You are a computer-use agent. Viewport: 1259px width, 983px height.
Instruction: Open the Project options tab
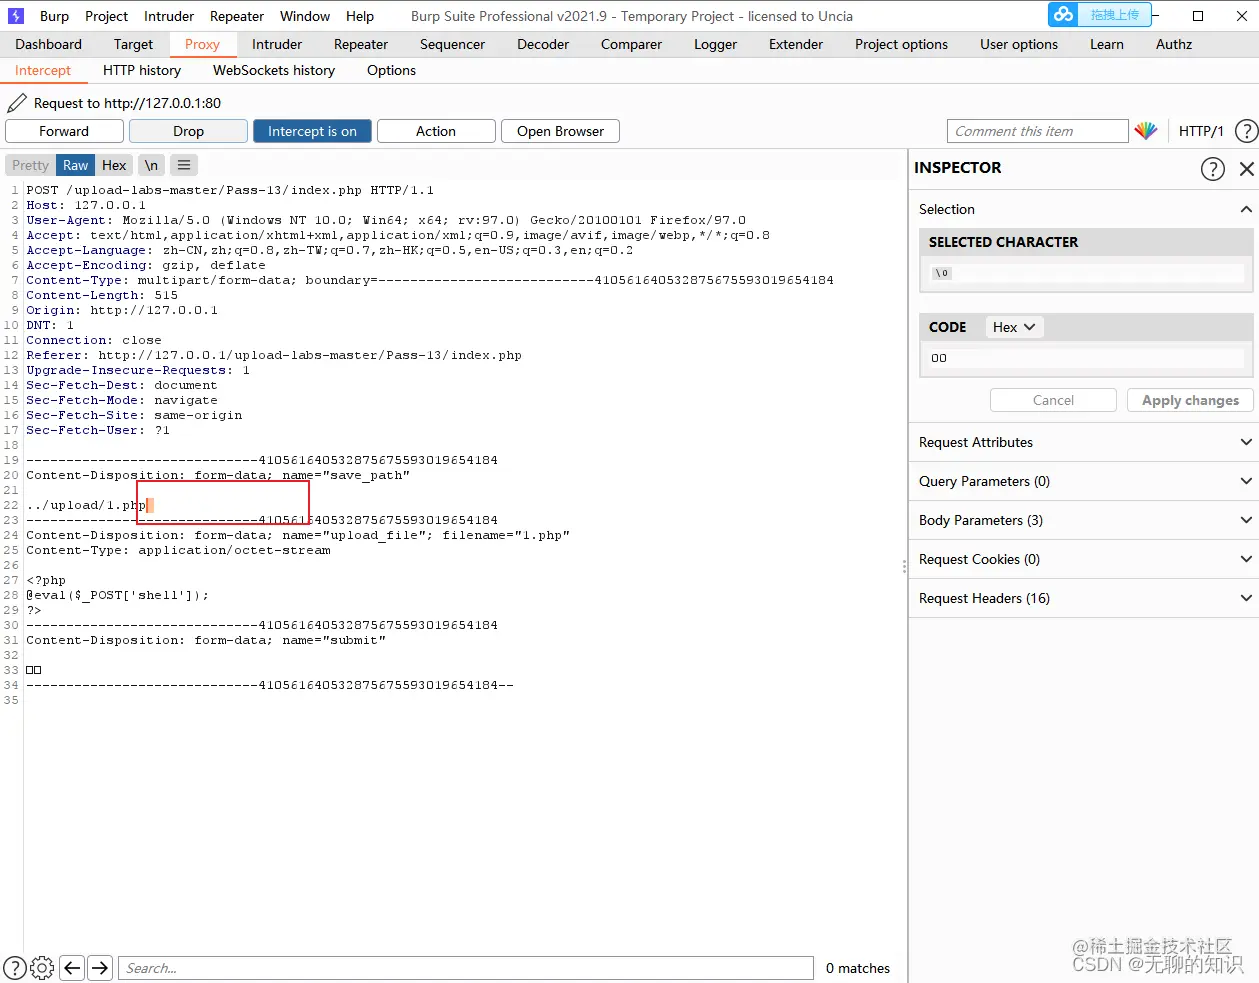pos(901,44)
